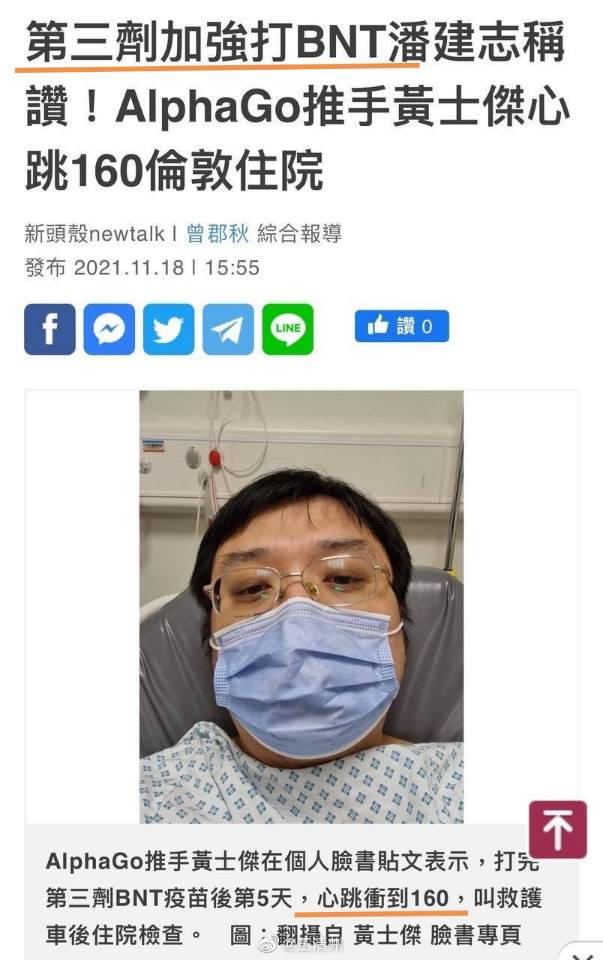The image size is (603, 960).
Task: Open the hospital selfie photo
Action: 301,607
